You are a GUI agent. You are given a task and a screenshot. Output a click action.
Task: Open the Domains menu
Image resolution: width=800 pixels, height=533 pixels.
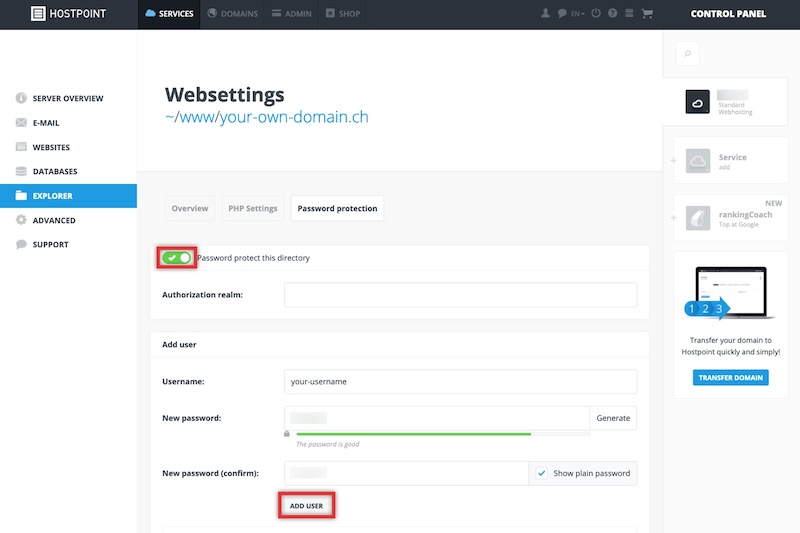click(233, 14)
